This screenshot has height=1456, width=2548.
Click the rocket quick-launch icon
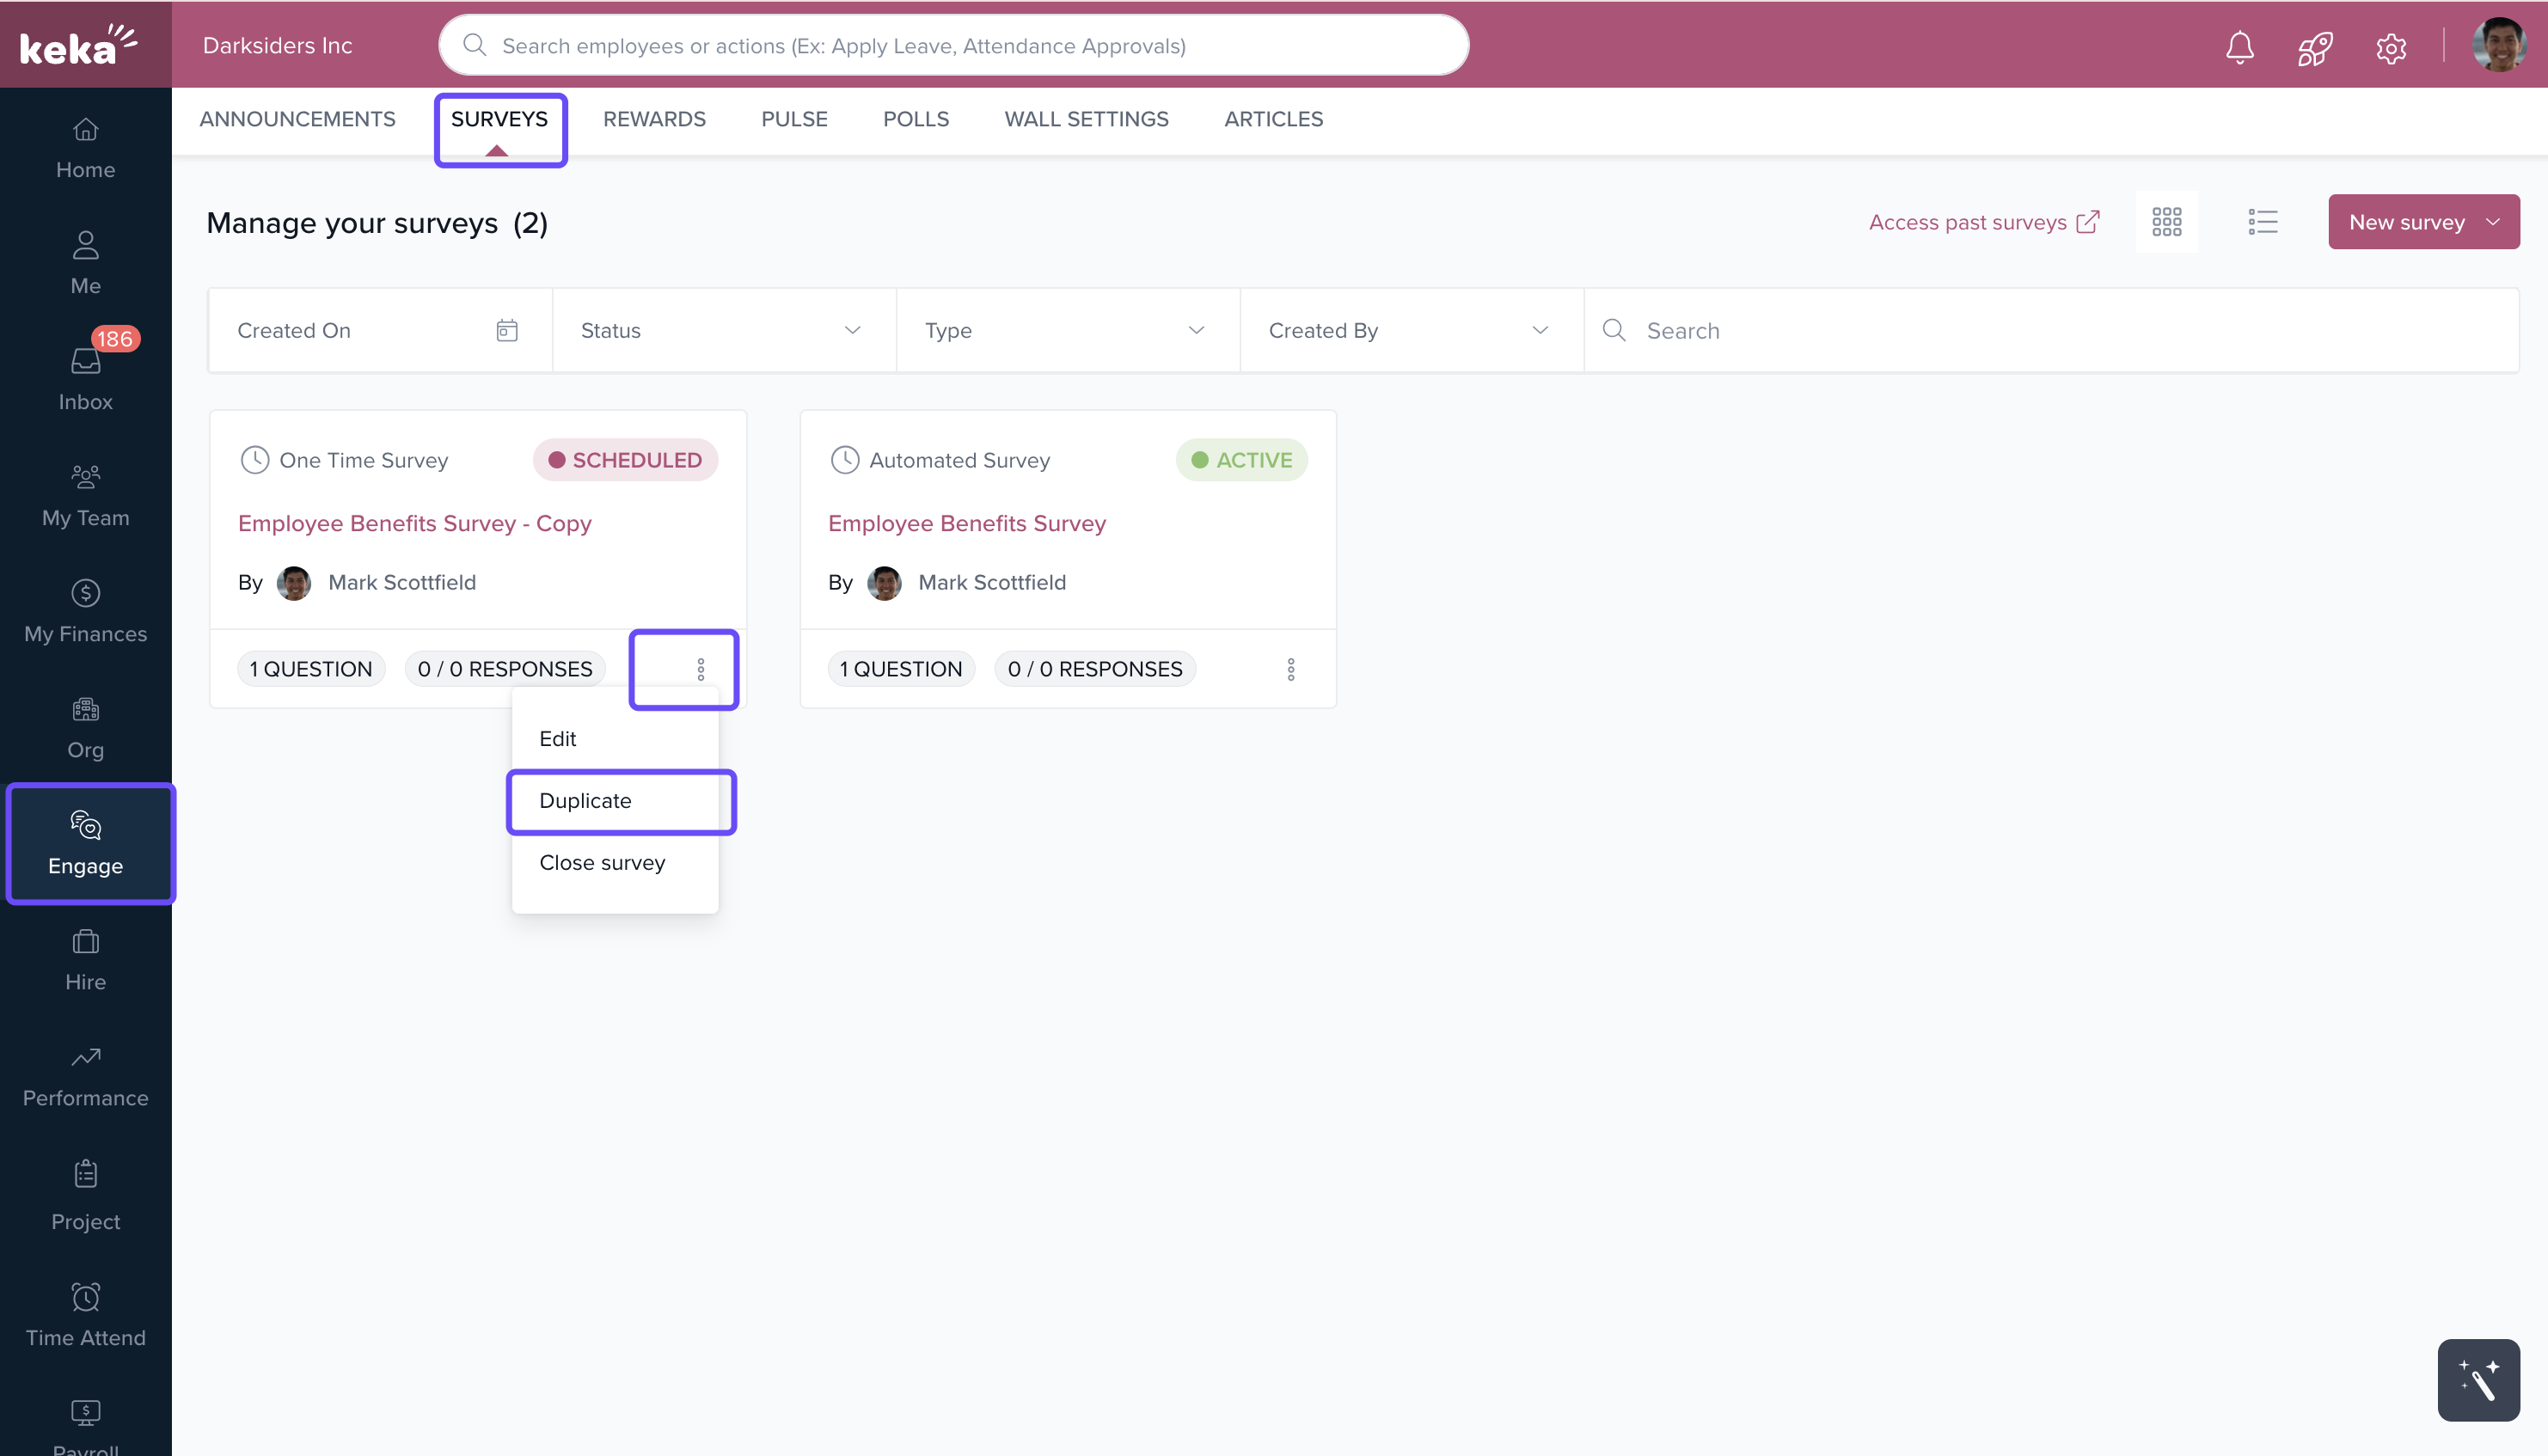pos(2314,47)
